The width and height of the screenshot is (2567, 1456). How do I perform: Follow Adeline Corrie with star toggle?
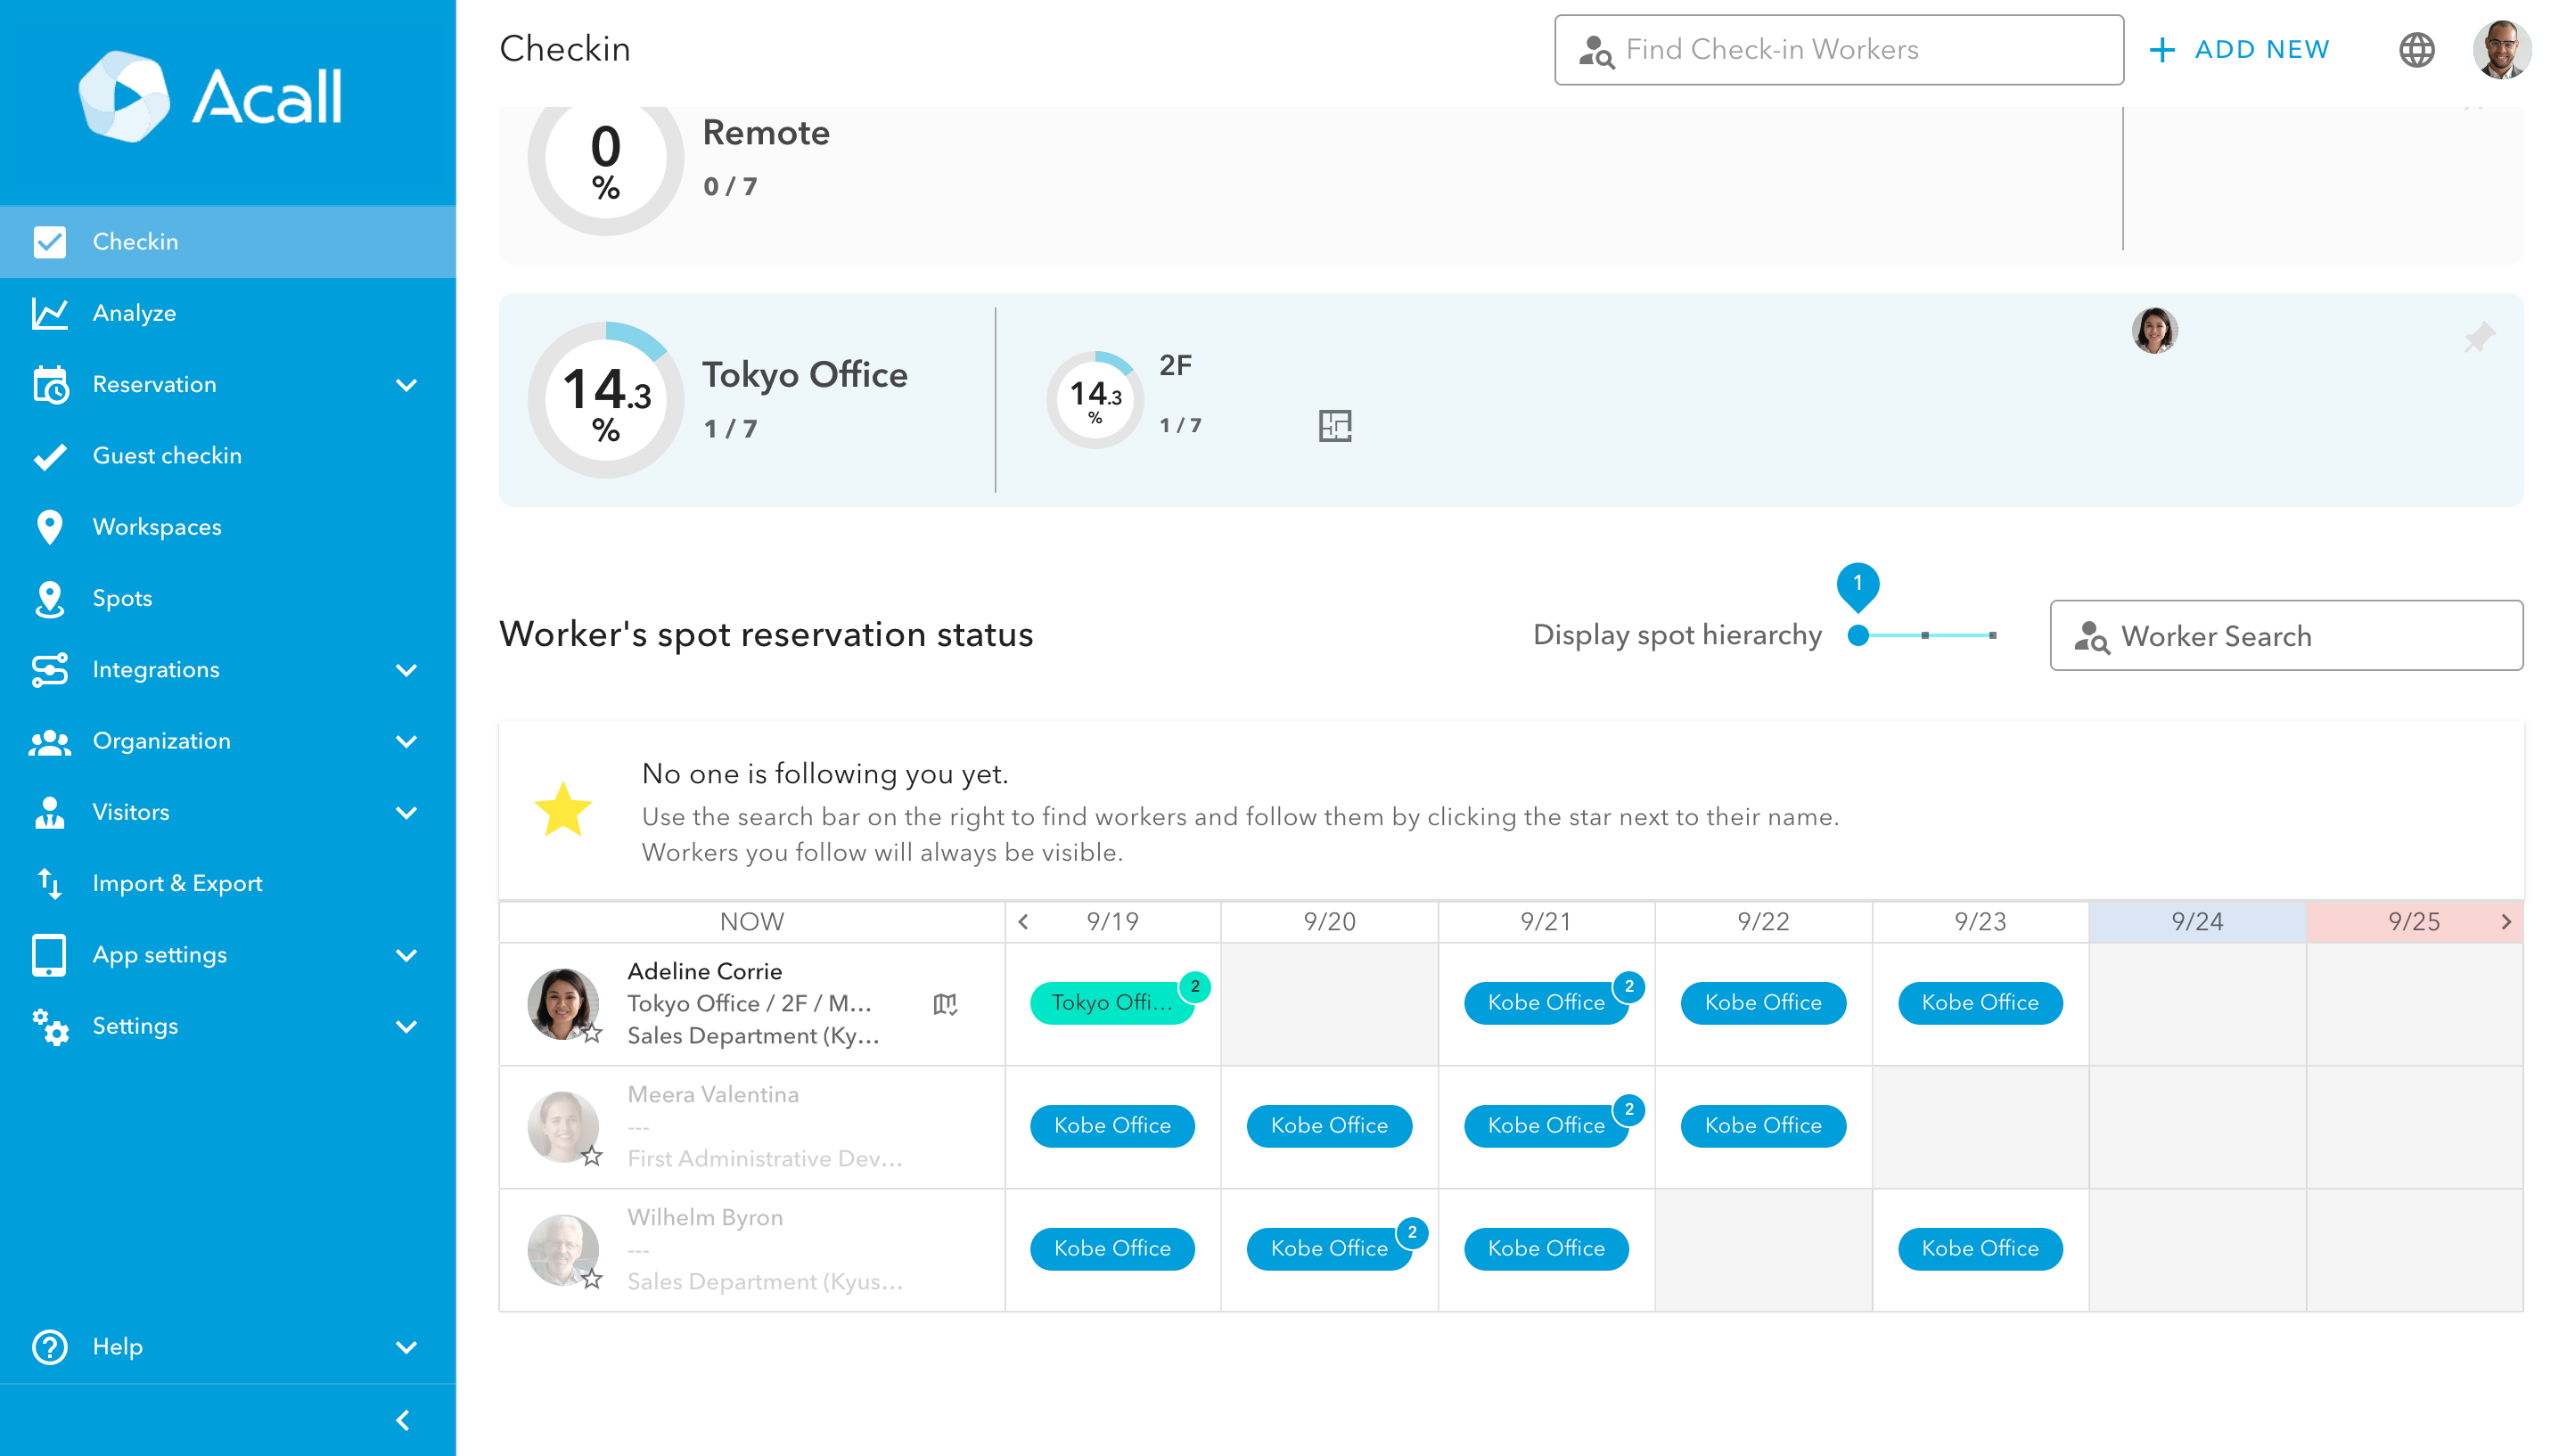coord(592,1033)
